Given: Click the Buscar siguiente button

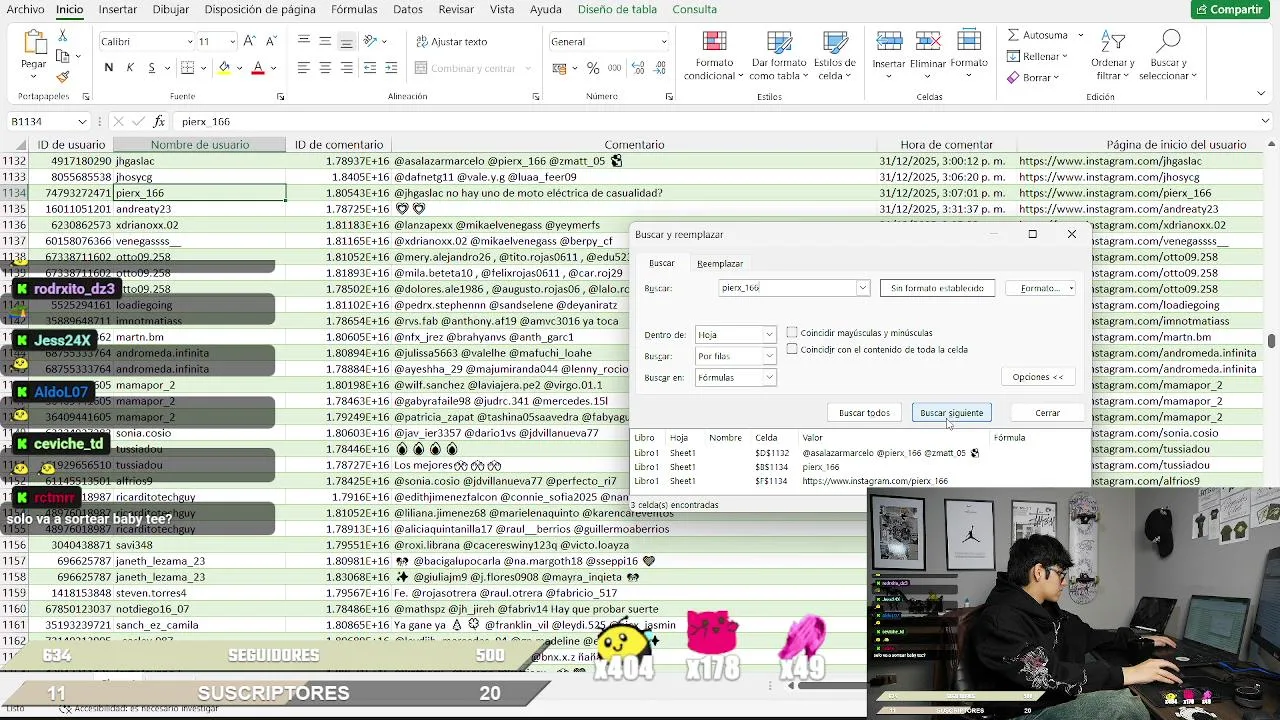Looking at the screenshot, I should 951,412.
